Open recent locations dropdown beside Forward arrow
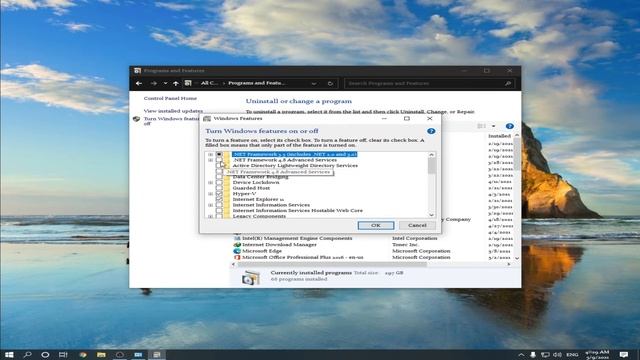Image resolution: width=640 pixels, height=360 pixels. coord(165,83)
